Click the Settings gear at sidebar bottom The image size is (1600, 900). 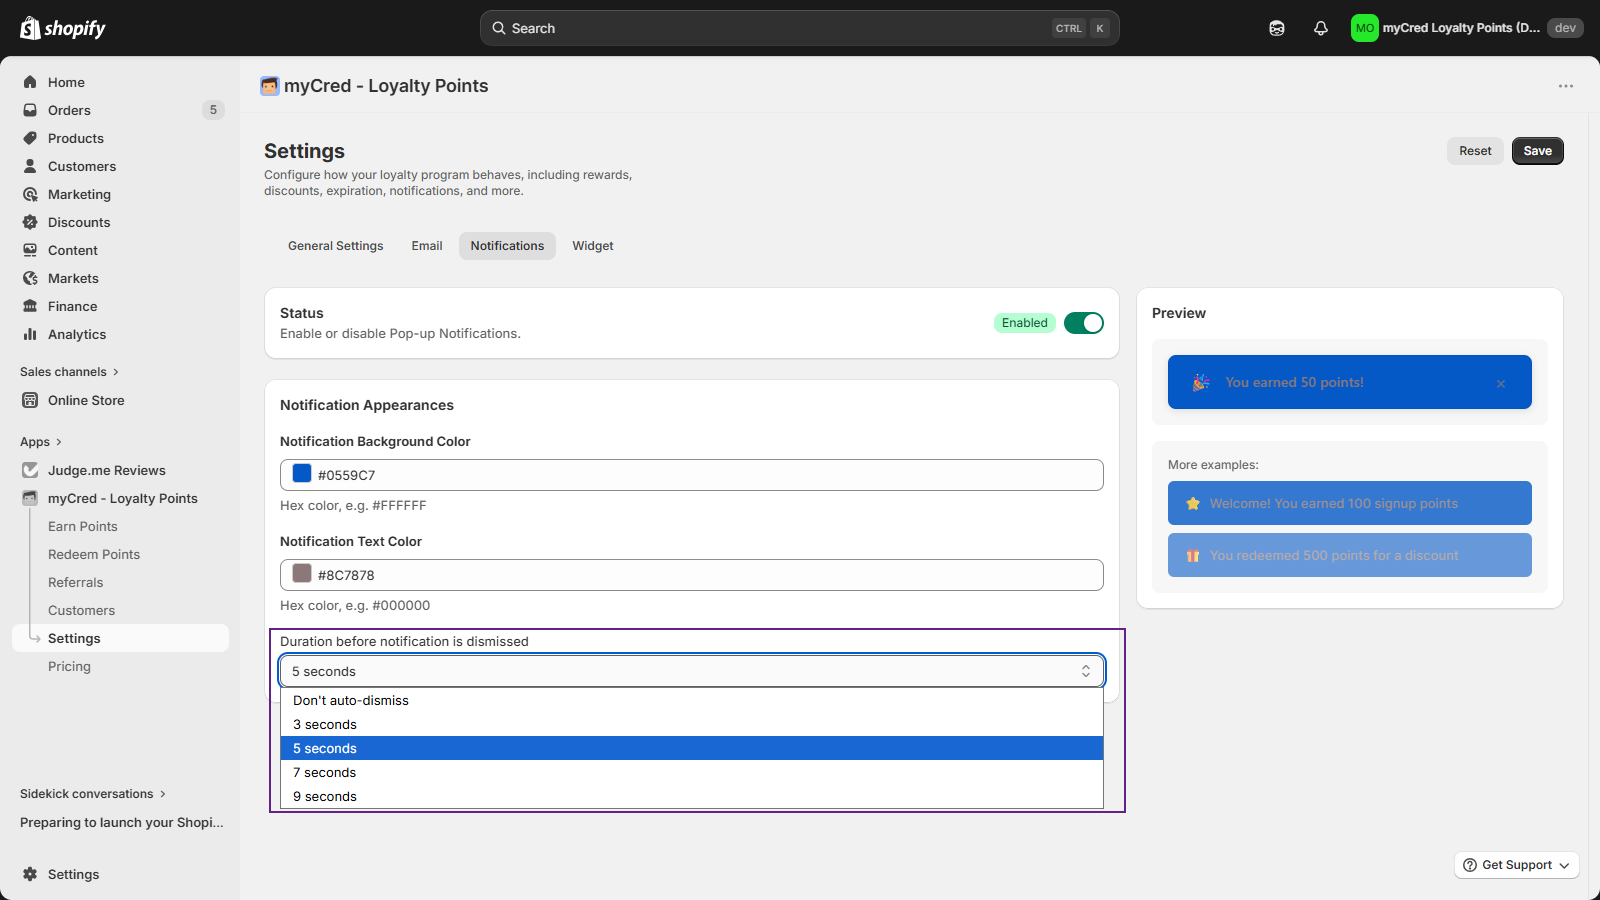click(x=30, y=874)
